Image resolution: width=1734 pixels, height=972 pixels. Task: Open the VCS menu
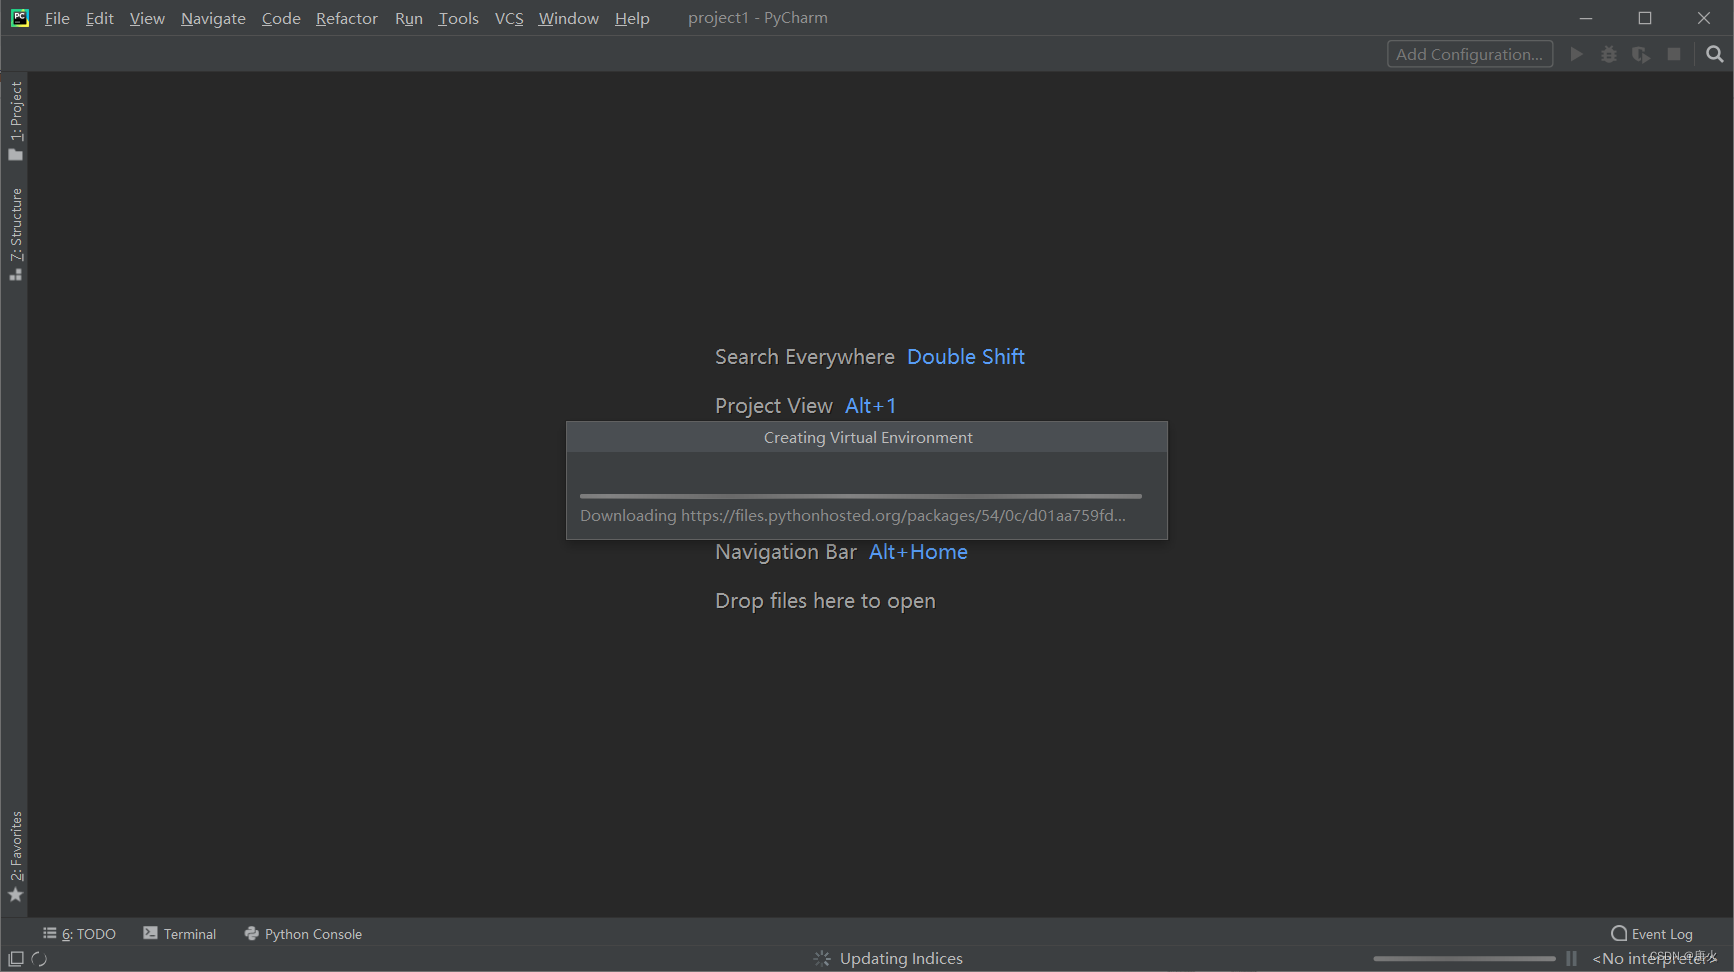tap(509, 18)
